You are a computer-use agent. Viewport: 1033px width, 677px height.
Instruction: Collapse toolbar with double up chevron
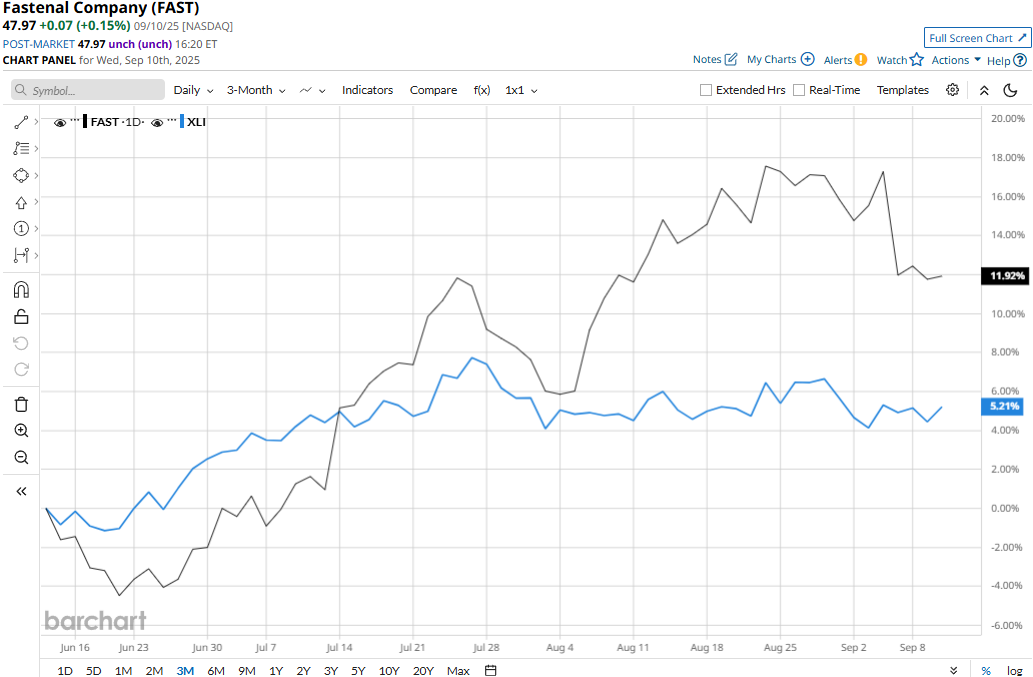pyautogui.click(x=984, y=90)
